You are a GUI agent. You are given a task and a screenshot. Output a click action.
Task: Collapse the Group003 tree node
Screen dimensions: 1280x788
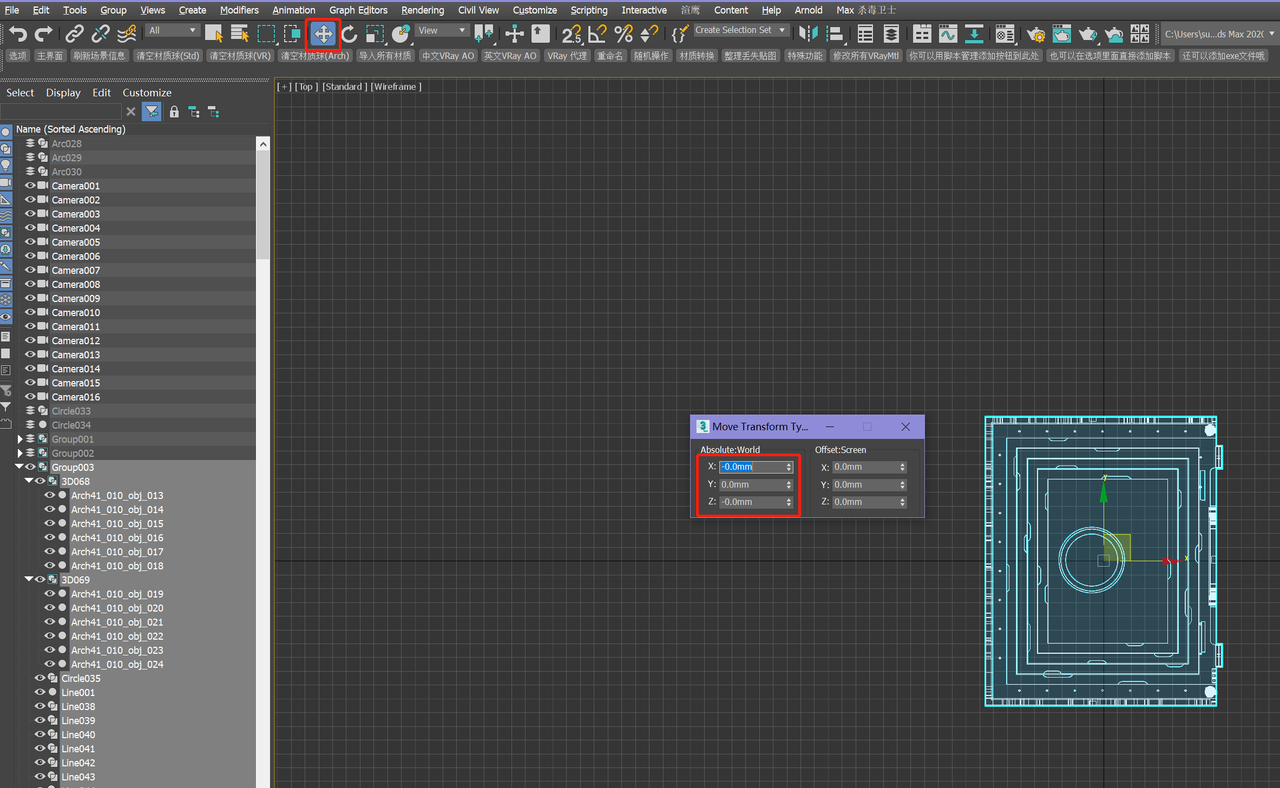[x=19, y=467]
